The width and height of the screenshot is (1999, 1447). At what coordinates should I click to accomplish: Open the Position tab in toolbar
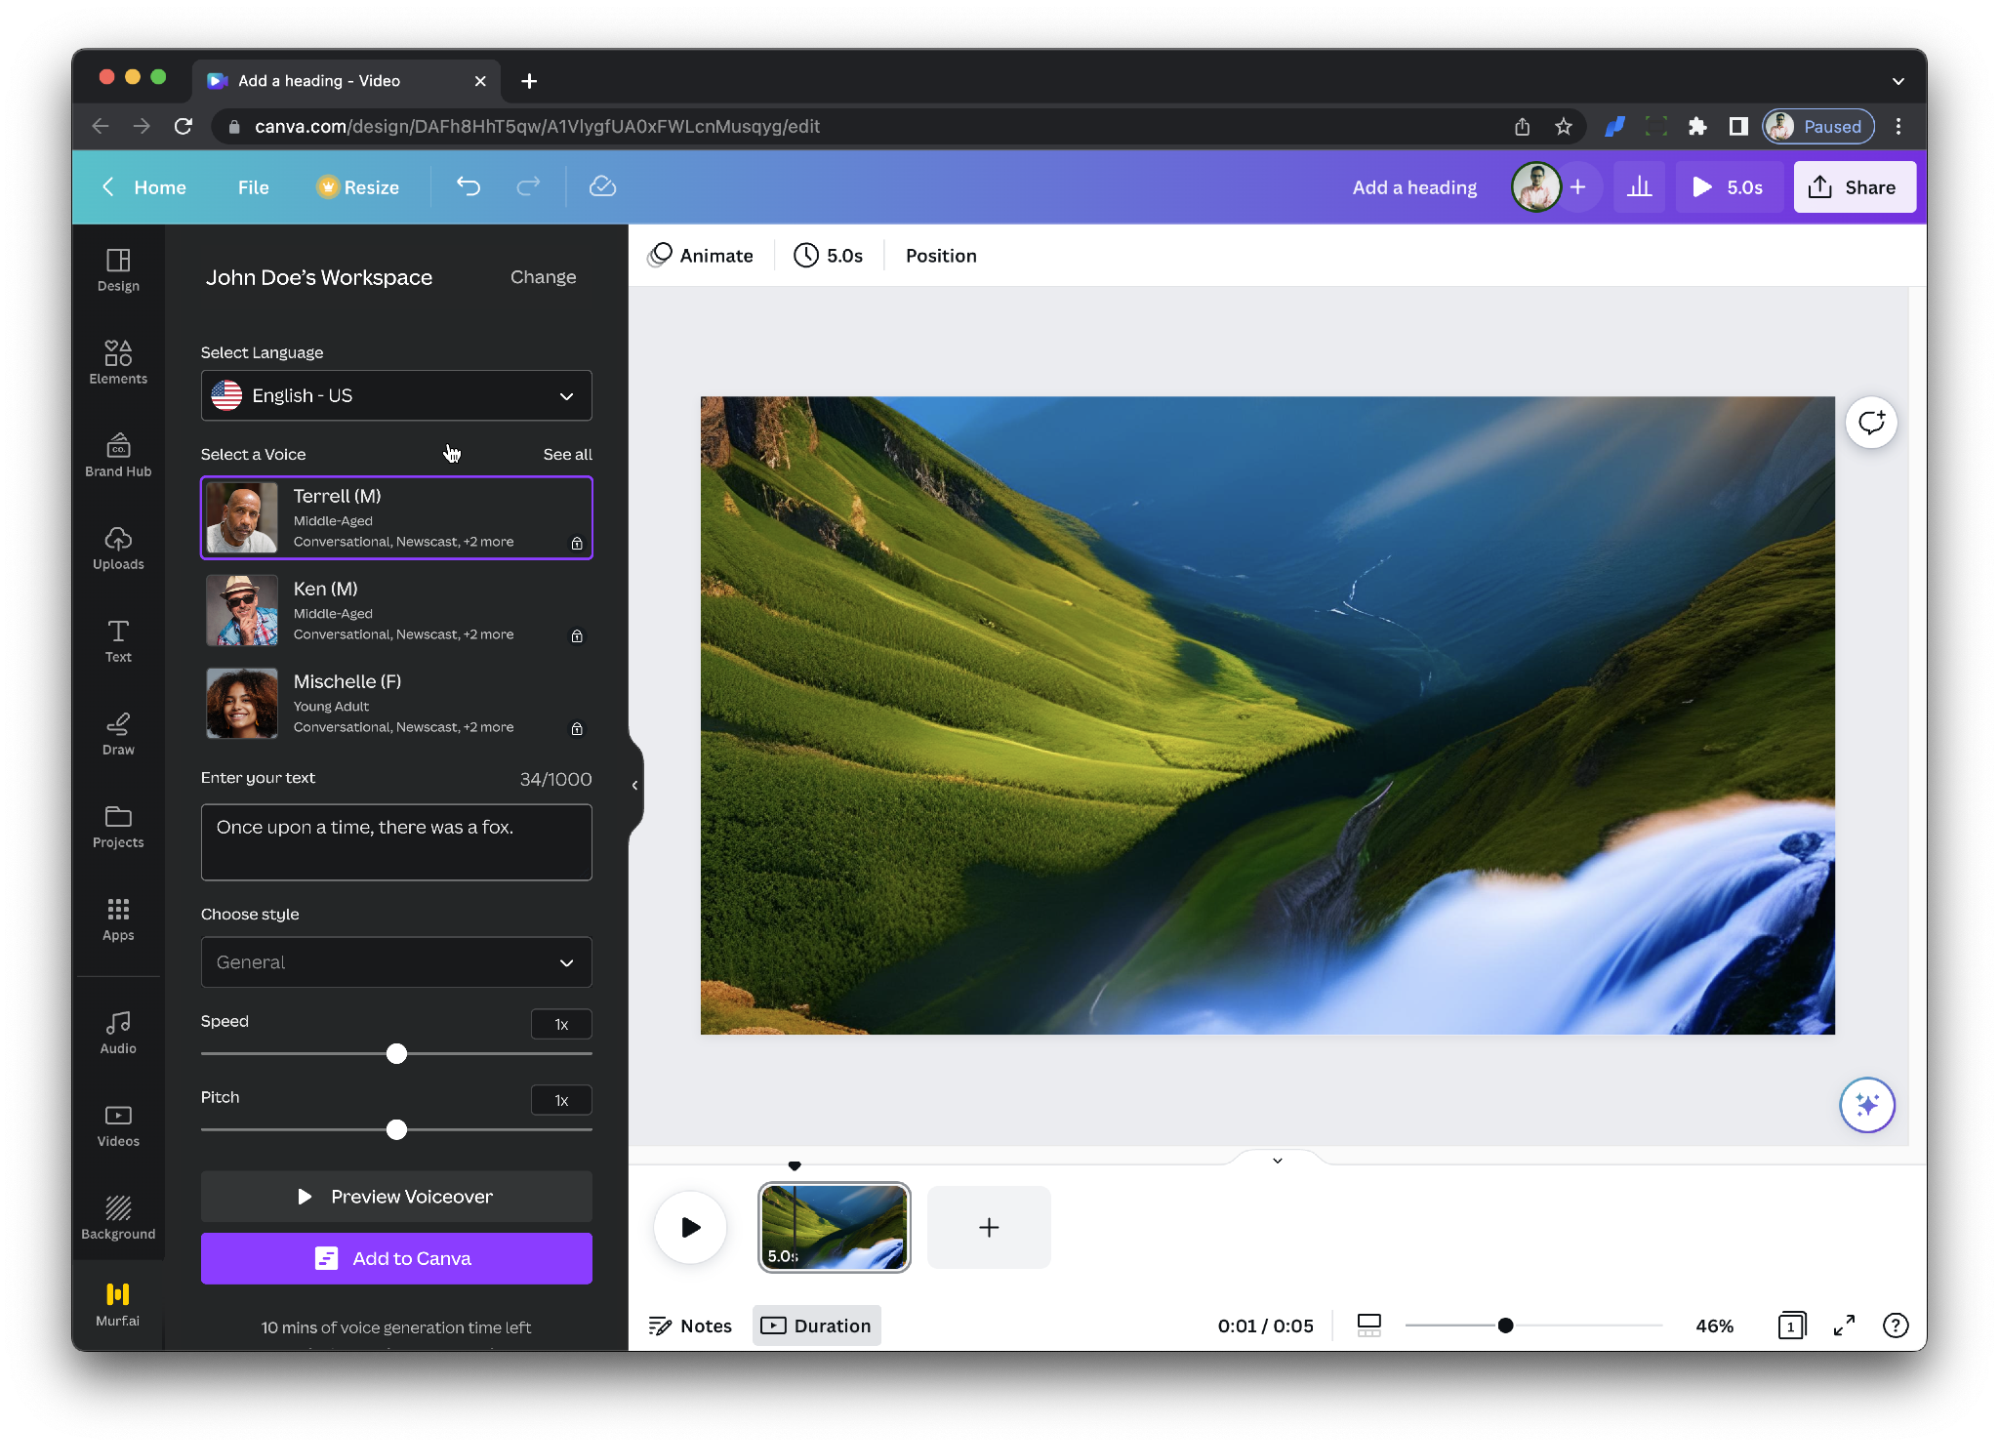click(940, 256)
